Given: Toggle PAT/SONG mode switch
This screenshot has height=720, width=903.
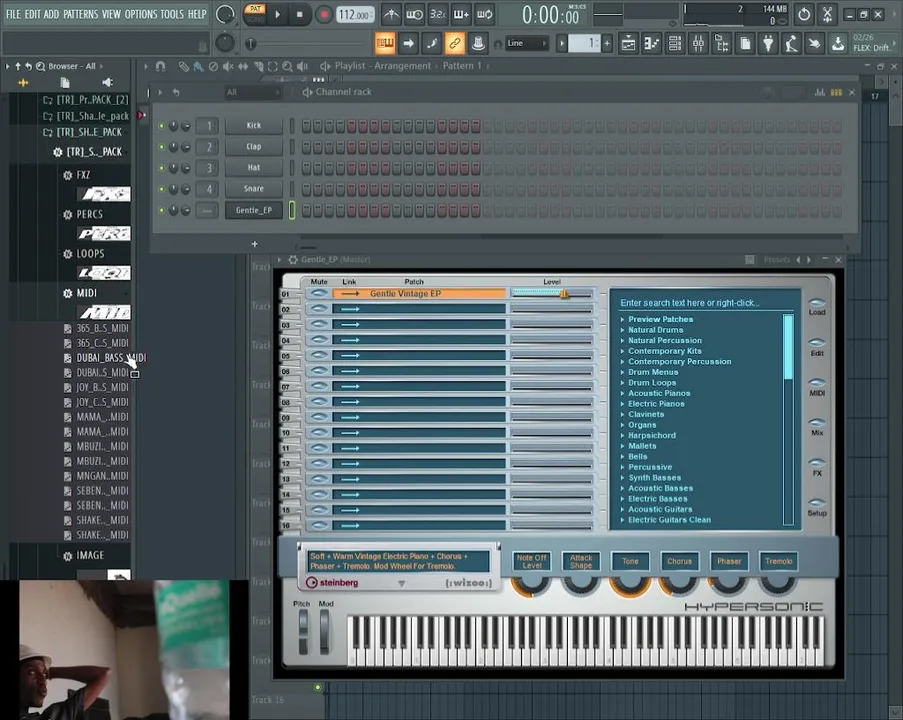Looking at the screenshot, I should tap(255, 14).
